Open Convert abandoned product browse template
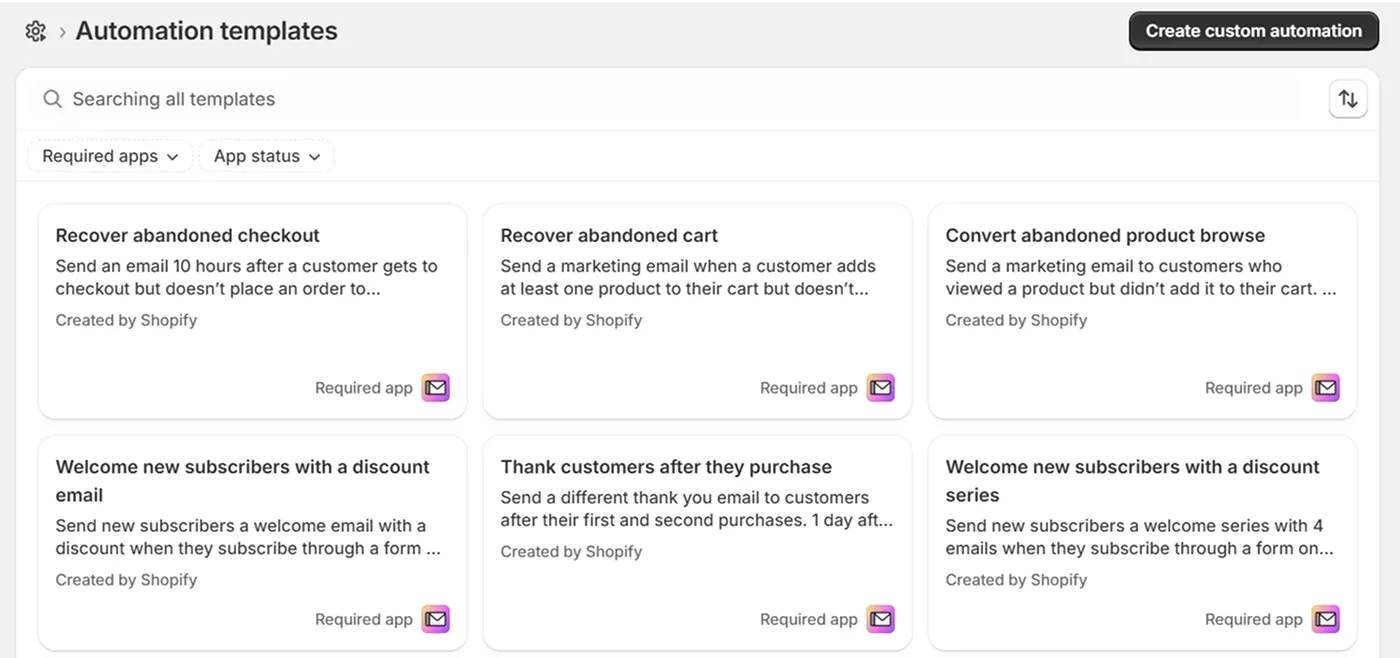This screenshot has height=658, width=1400. (1142, 310)
